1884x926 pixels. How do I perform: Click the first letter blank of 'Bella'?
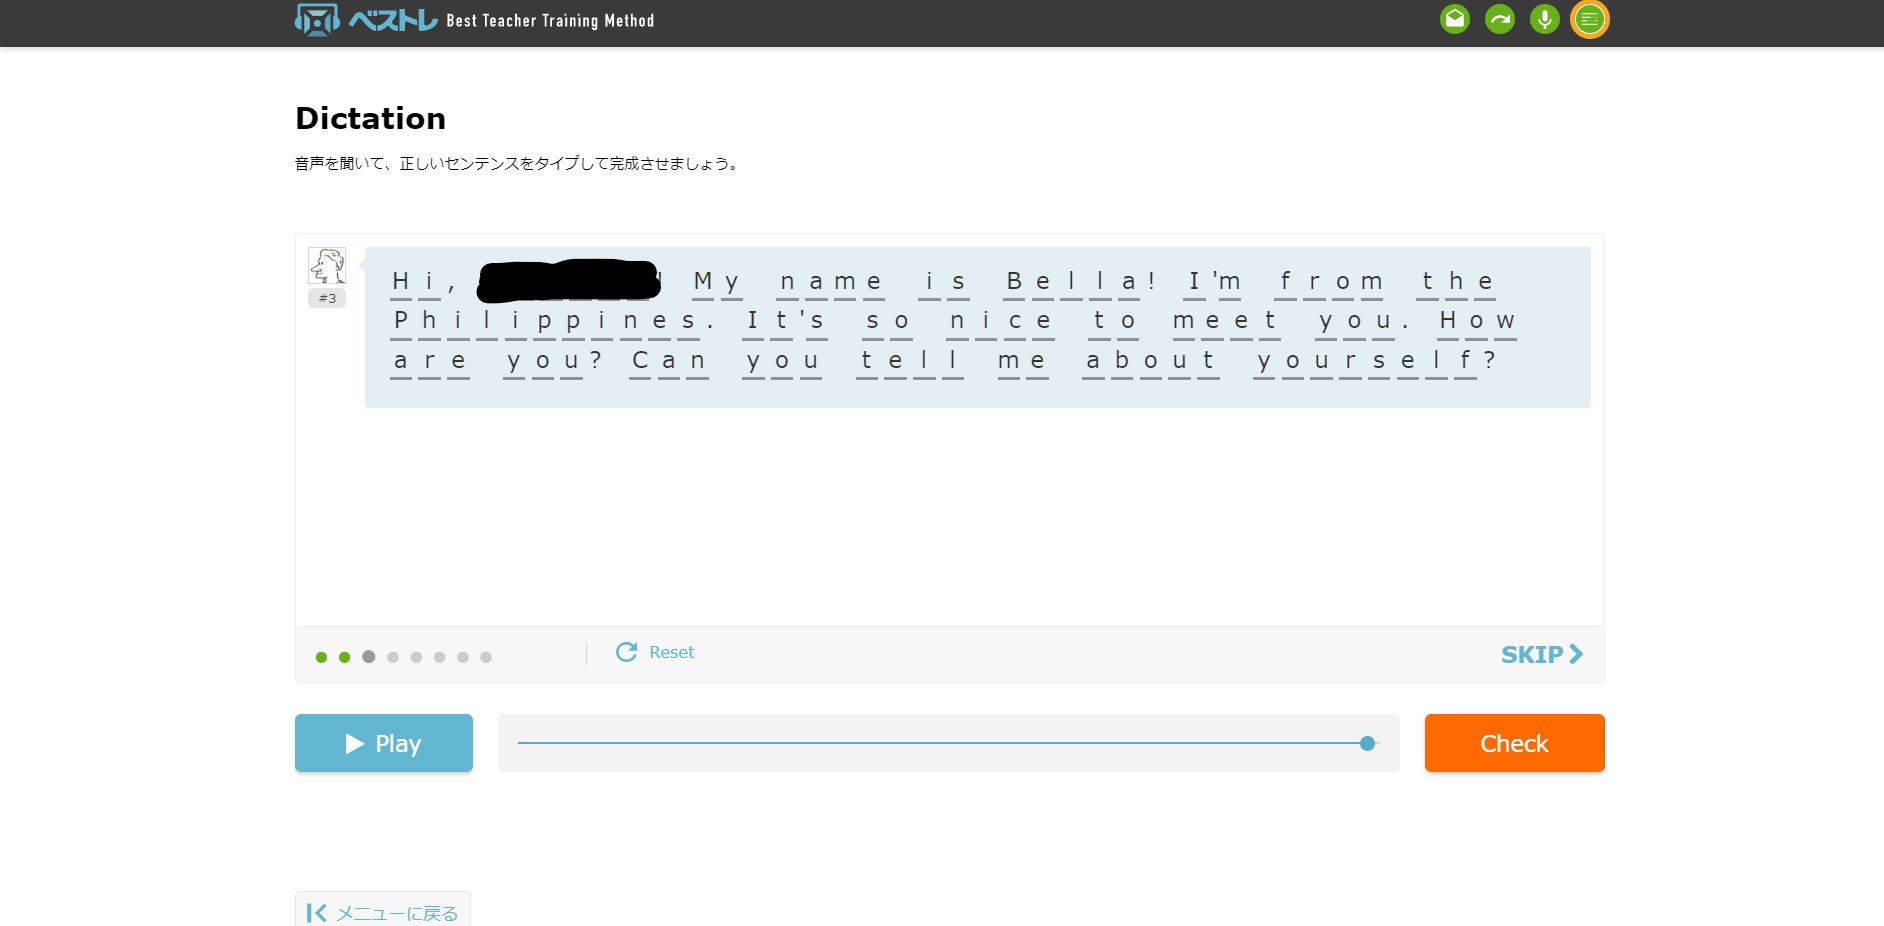point(1014,283)
